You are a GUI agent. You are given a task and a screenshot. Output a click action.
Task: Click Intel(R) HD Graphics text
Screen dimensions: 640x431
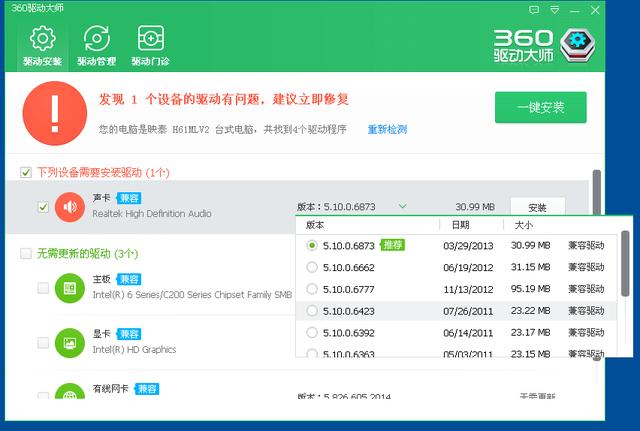point(134,349)
